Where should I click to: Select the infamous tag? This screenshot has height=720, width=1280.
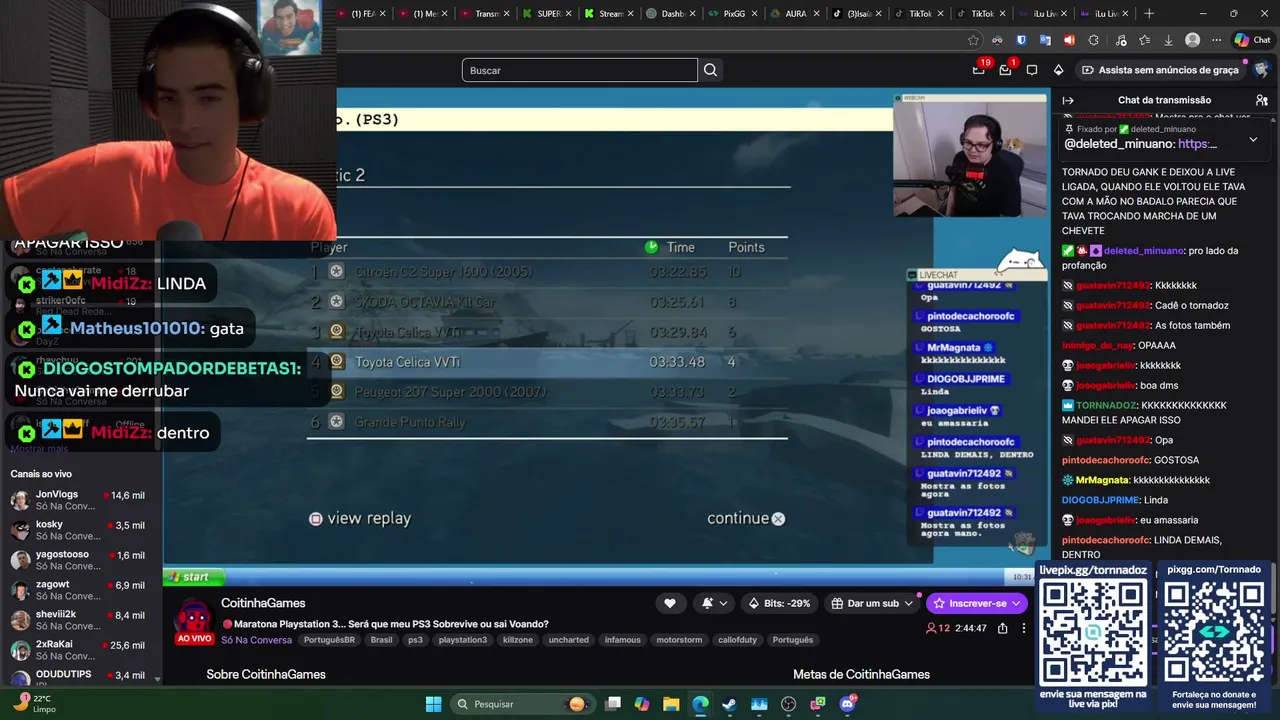[622, 640]
